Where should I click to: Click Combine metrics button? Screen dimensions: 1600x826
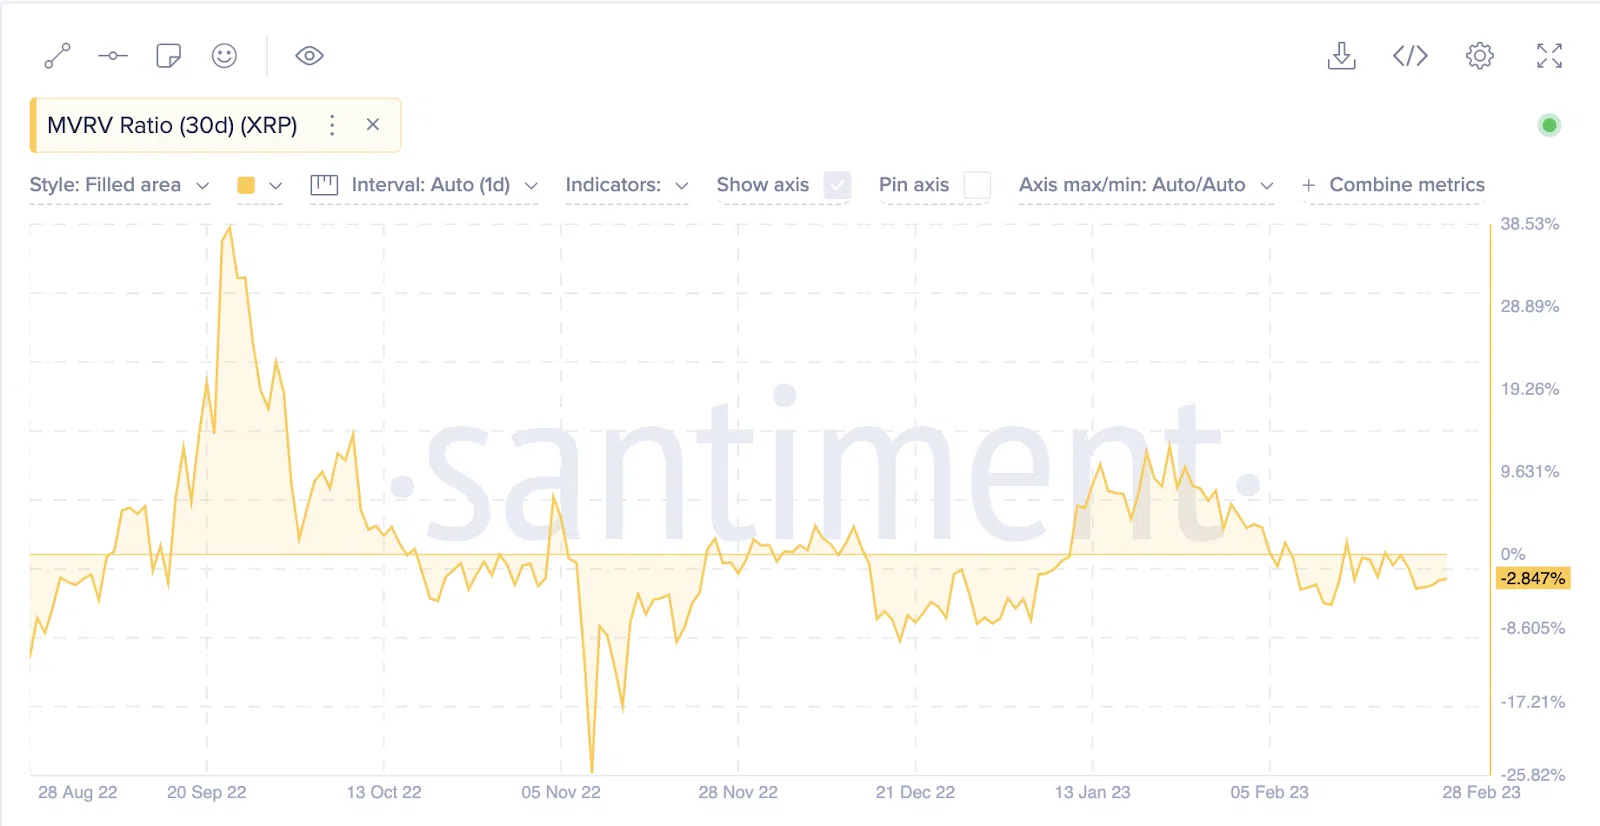pyautogui.click(x=1393, y=185)
